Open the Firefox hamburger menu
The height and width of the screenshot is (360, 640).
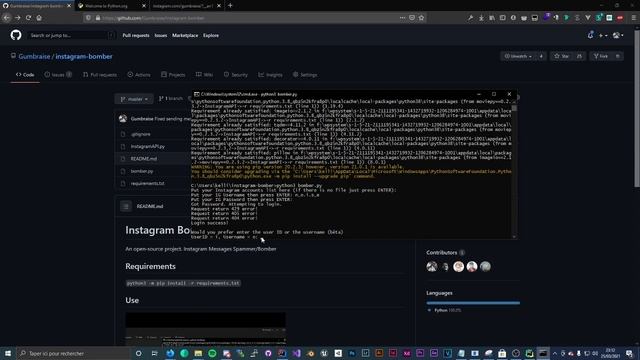coord(633,18)
